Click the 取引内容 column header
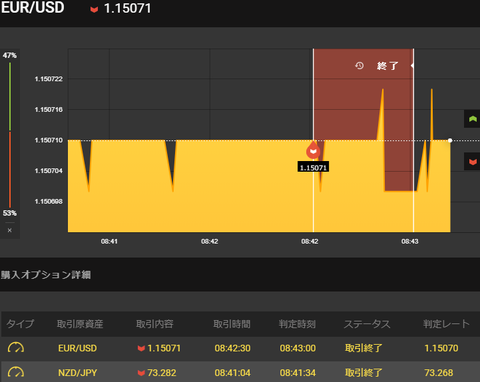The image size is (480, 382). tap(155, 324)
